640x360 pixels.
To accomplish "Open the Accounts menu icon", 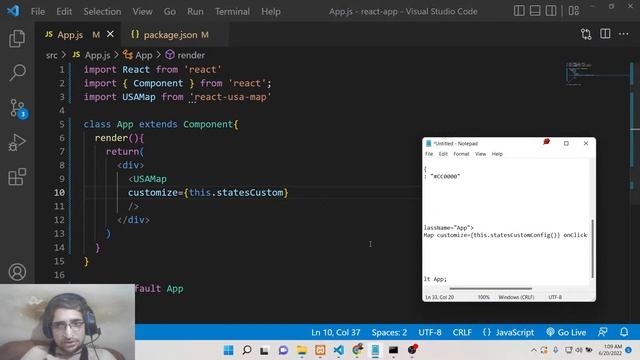I will (x=17, y=272).
